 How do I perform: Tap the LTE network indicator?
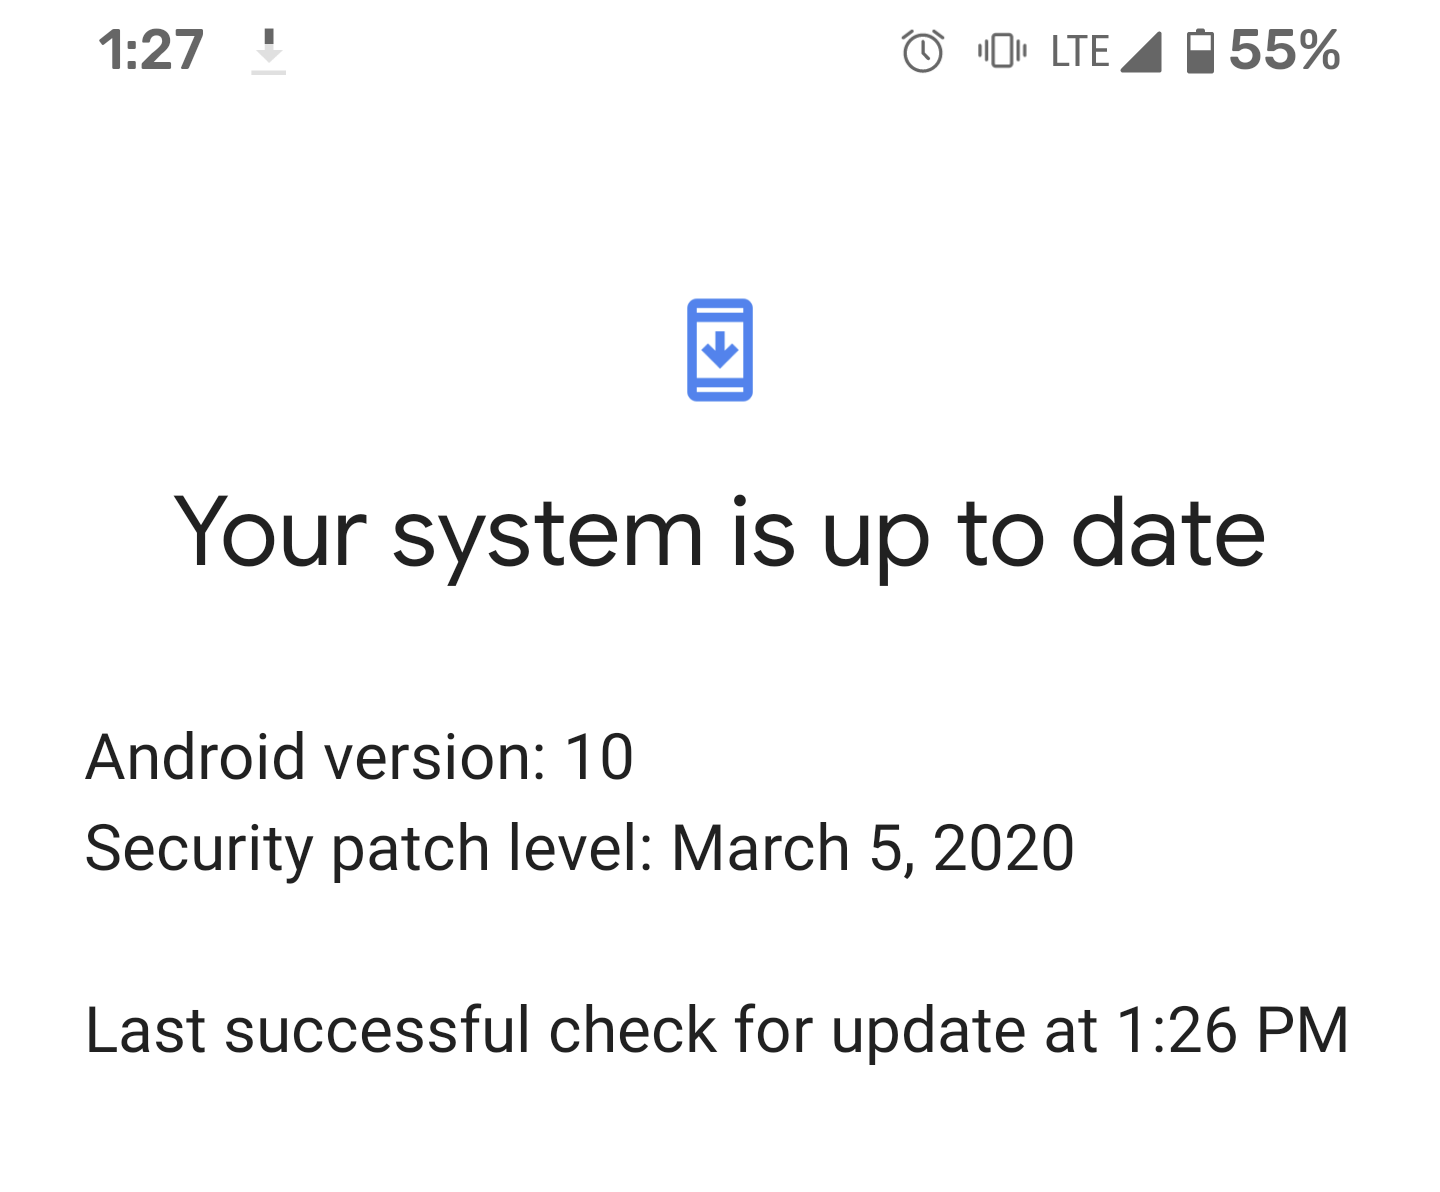(x=1080, y=51)
